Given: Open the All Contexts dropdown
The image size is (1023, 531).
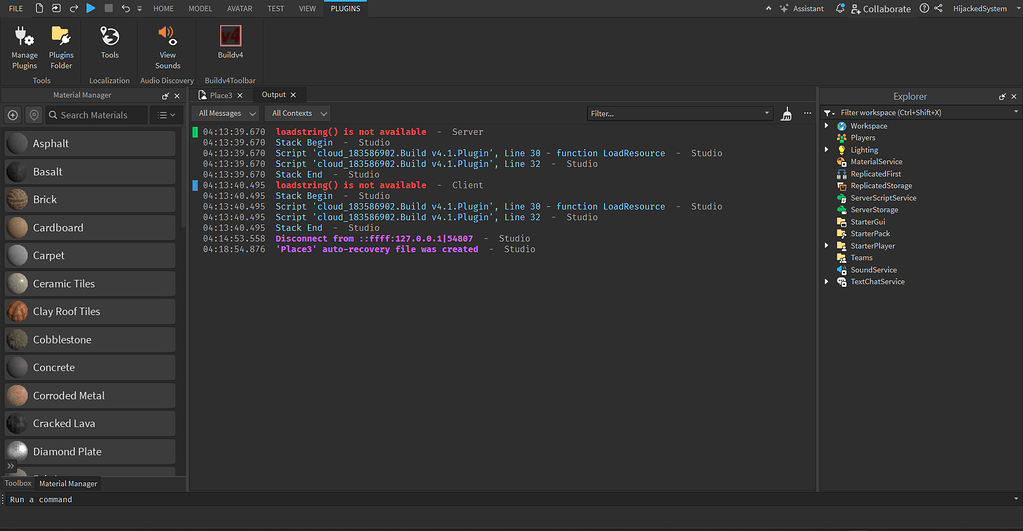Looking at the screenshot, I should (x=297, y=114).
